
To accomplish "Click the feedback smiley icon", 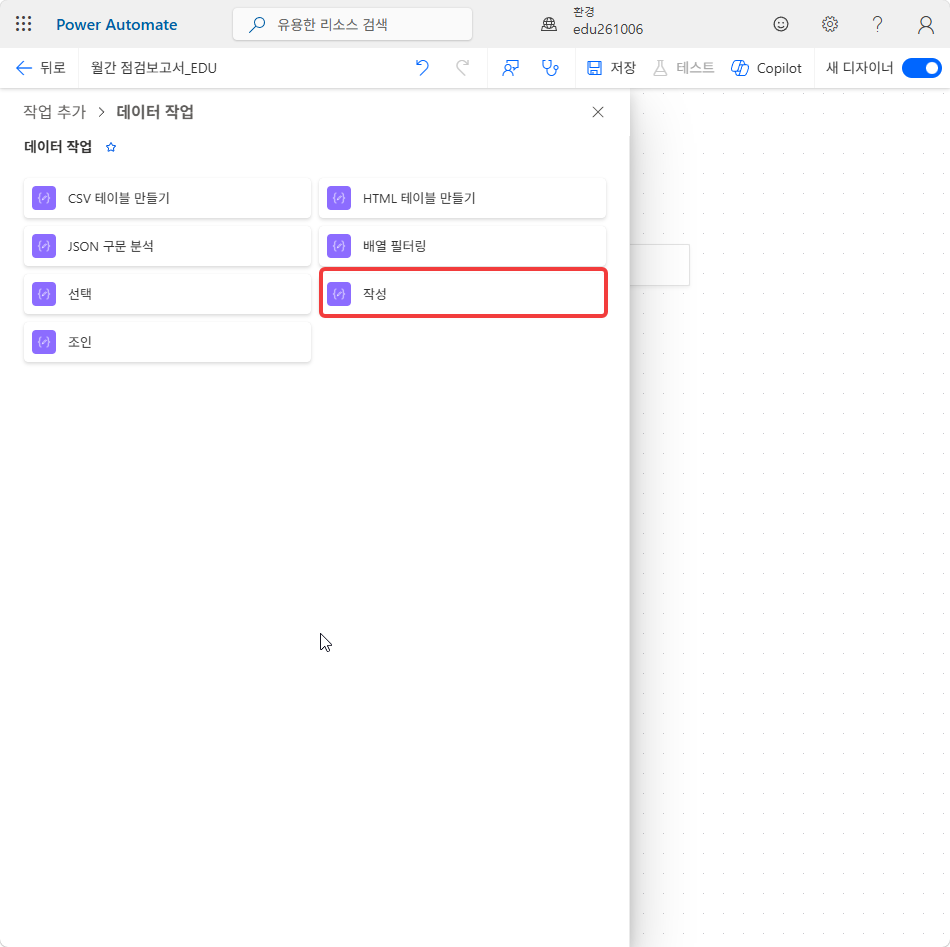I will tap(781, 24).
